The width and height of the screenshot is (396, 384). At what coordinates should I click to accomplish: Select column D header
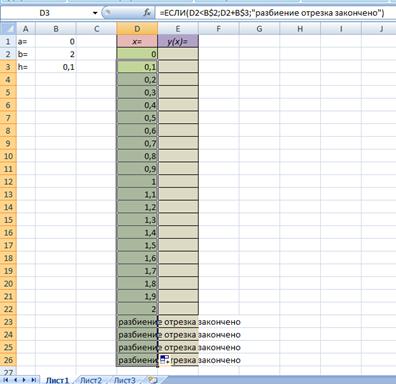pyautogui.click(x=137, y=29)
